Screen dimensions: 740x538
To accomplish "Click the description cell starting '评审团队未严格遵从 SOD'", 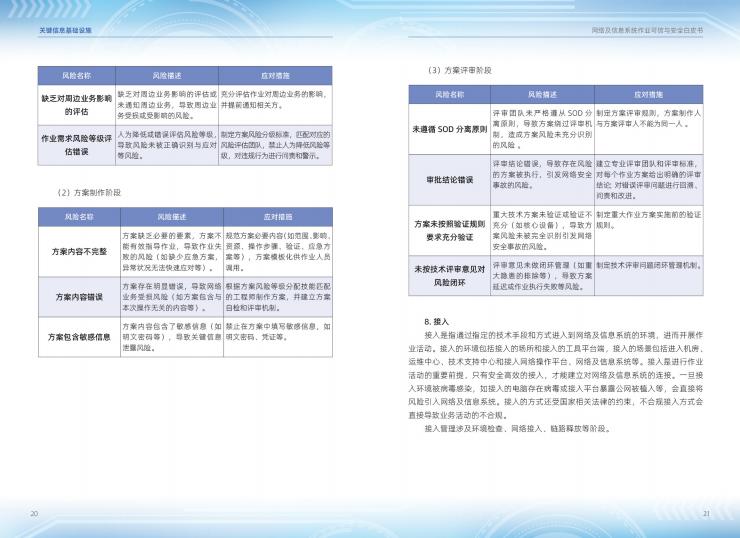I will (542, 129).
